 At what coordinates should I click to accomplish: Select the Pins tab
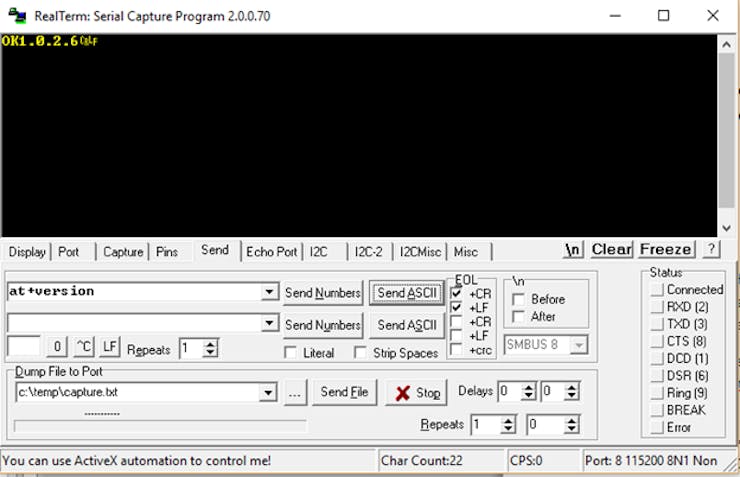coord(167,252)
